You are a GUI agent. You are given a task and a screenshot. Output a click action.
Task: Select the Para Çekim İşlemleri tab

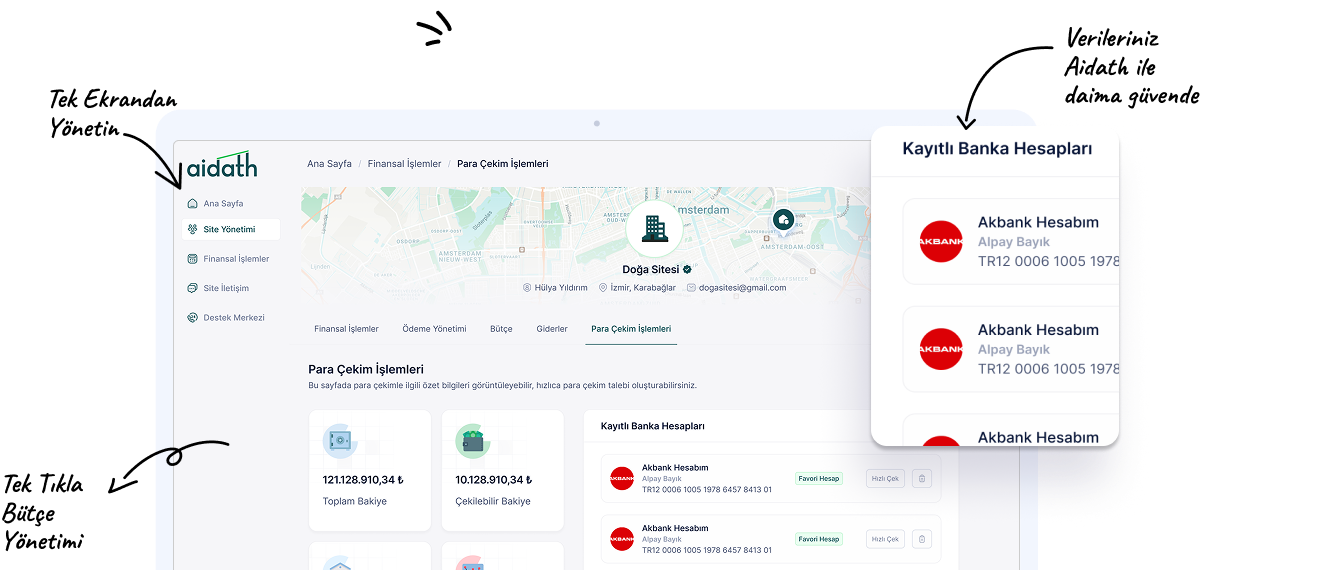click(631, 329)
